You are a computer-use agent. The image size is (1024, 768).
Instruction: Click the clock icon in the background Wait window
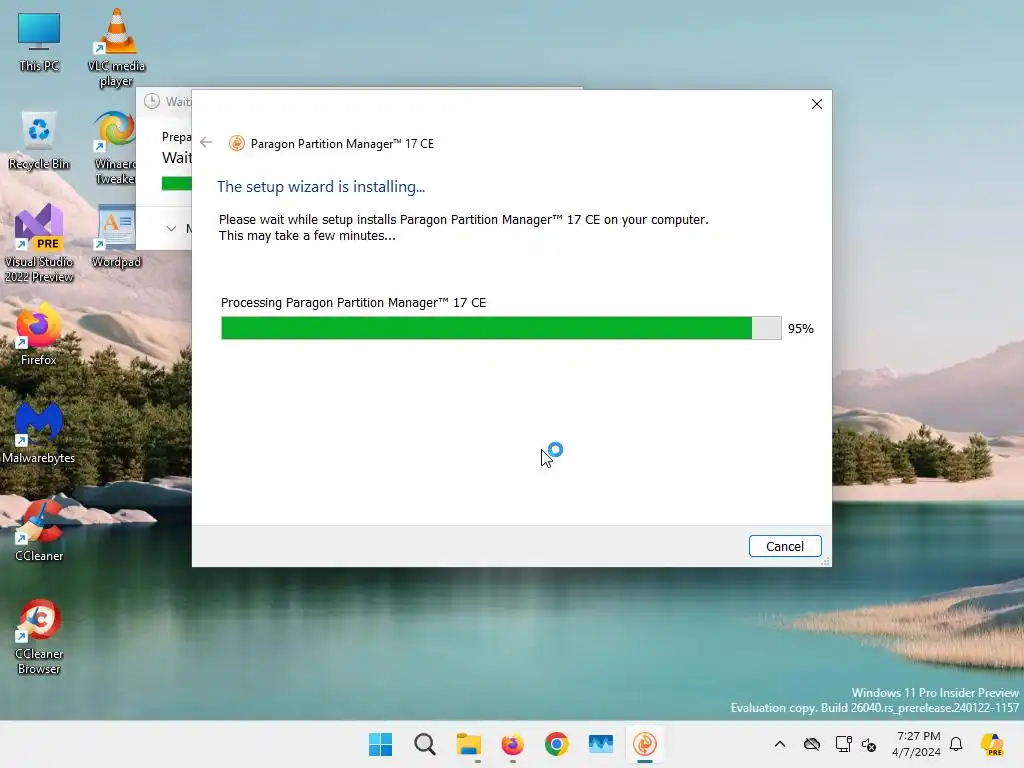coord(152,101)
